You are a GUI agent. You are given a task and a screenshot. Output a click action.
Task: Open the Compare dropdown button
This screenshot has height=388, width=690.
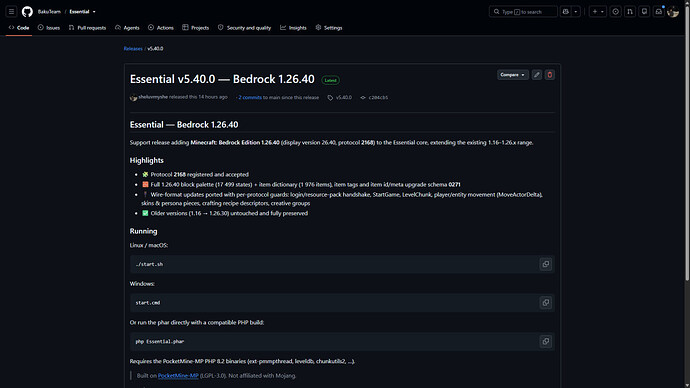(513, 75)
